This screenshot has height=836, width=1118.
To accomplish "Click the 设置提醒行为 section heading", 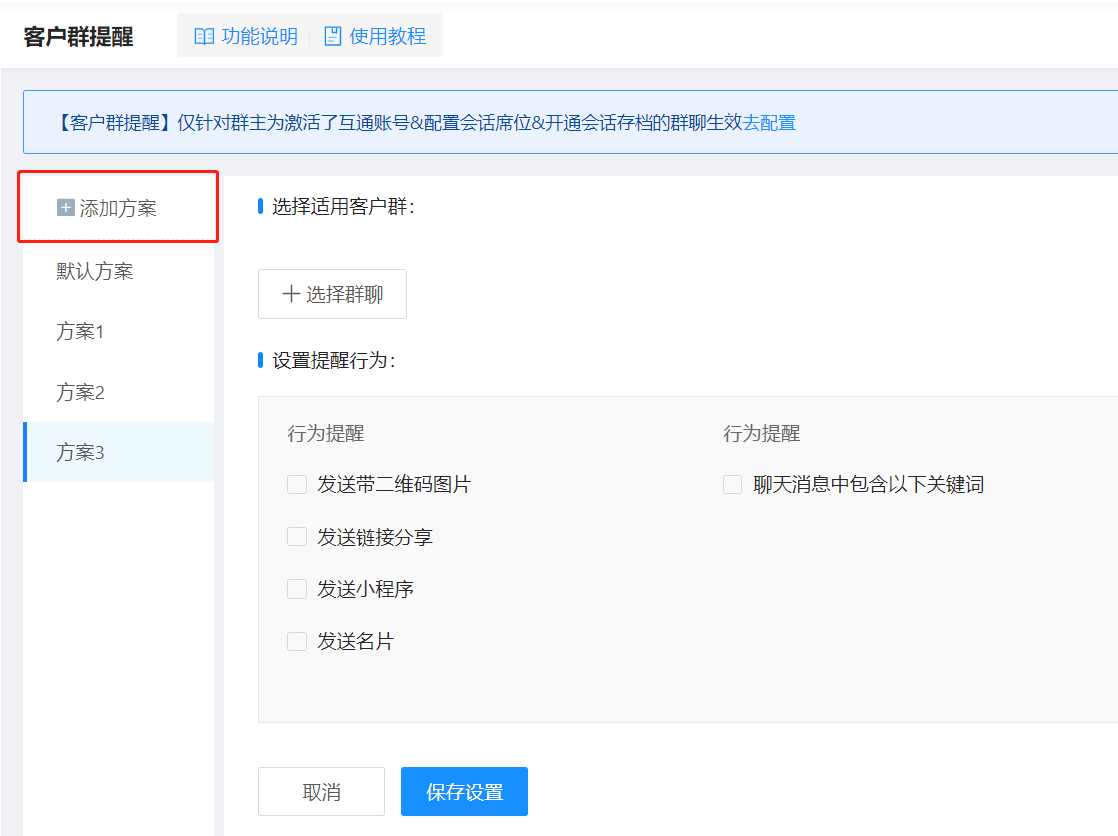I will (x=334, y=360).
